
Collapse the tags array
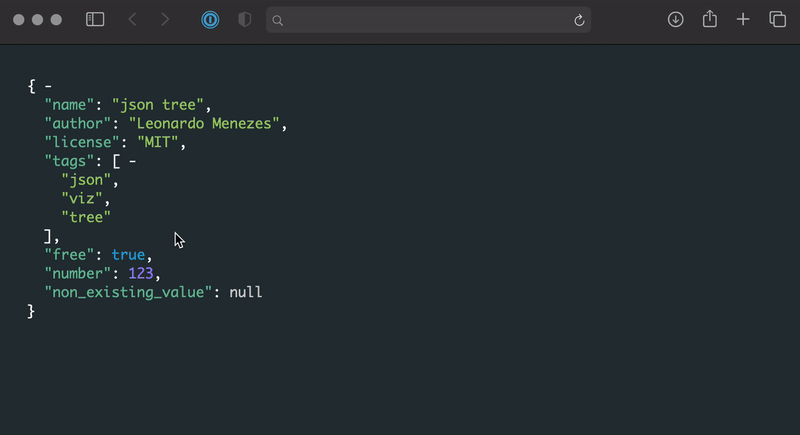(x=132, y=161)
